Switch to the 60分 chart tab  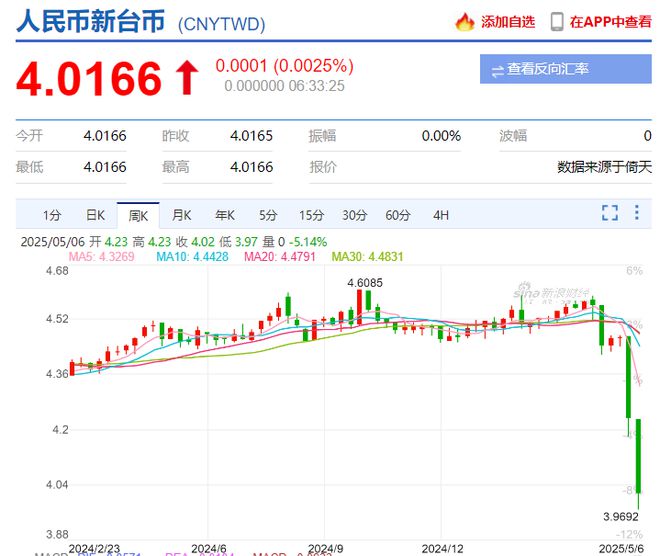click(398, 215)
